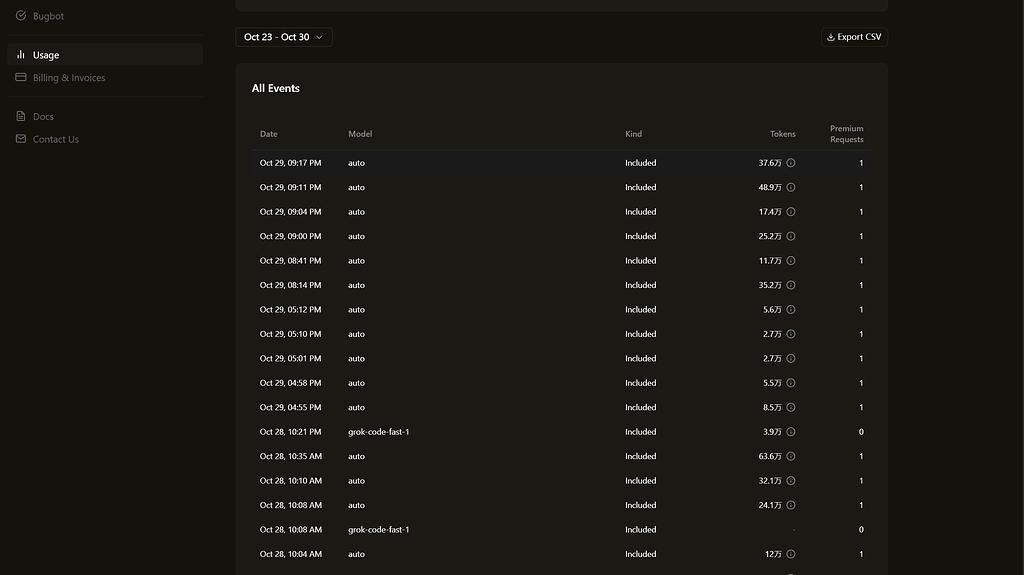Screen dimensions: 1024x575
Task: Select the Oct 29, 09:04 PM date cell
Action: (x=290, y=212)
